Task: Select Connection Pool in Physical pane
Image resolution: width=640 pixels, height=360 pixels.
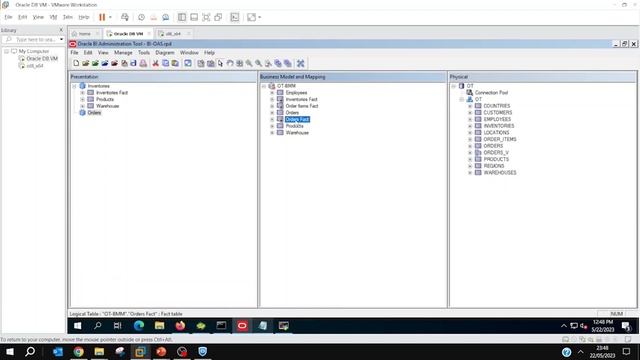Action: tap(491, 93)
